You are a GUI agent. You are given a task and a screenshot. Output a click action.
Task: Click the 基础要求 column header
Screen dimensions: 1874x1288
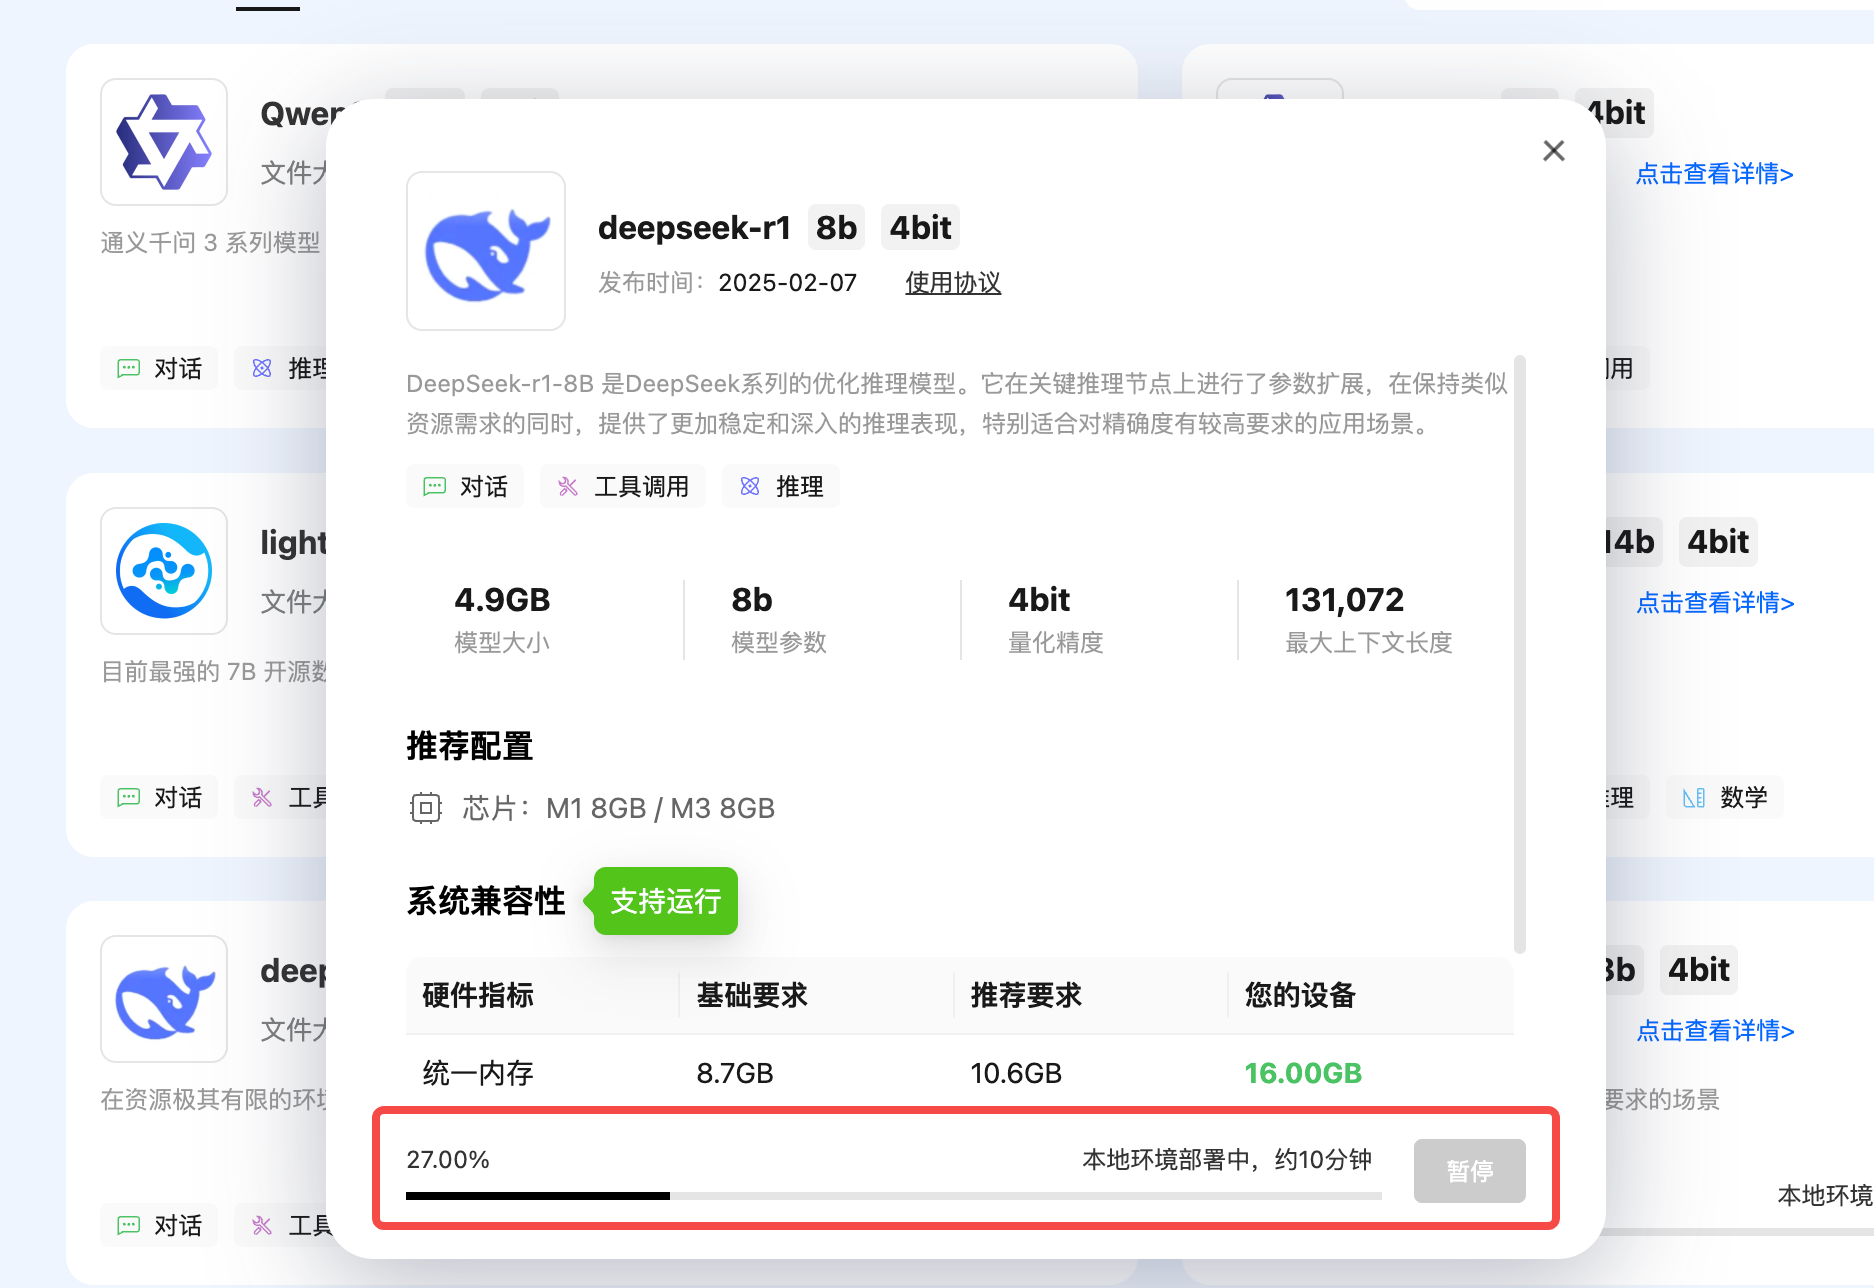click(x=752, y=995)
